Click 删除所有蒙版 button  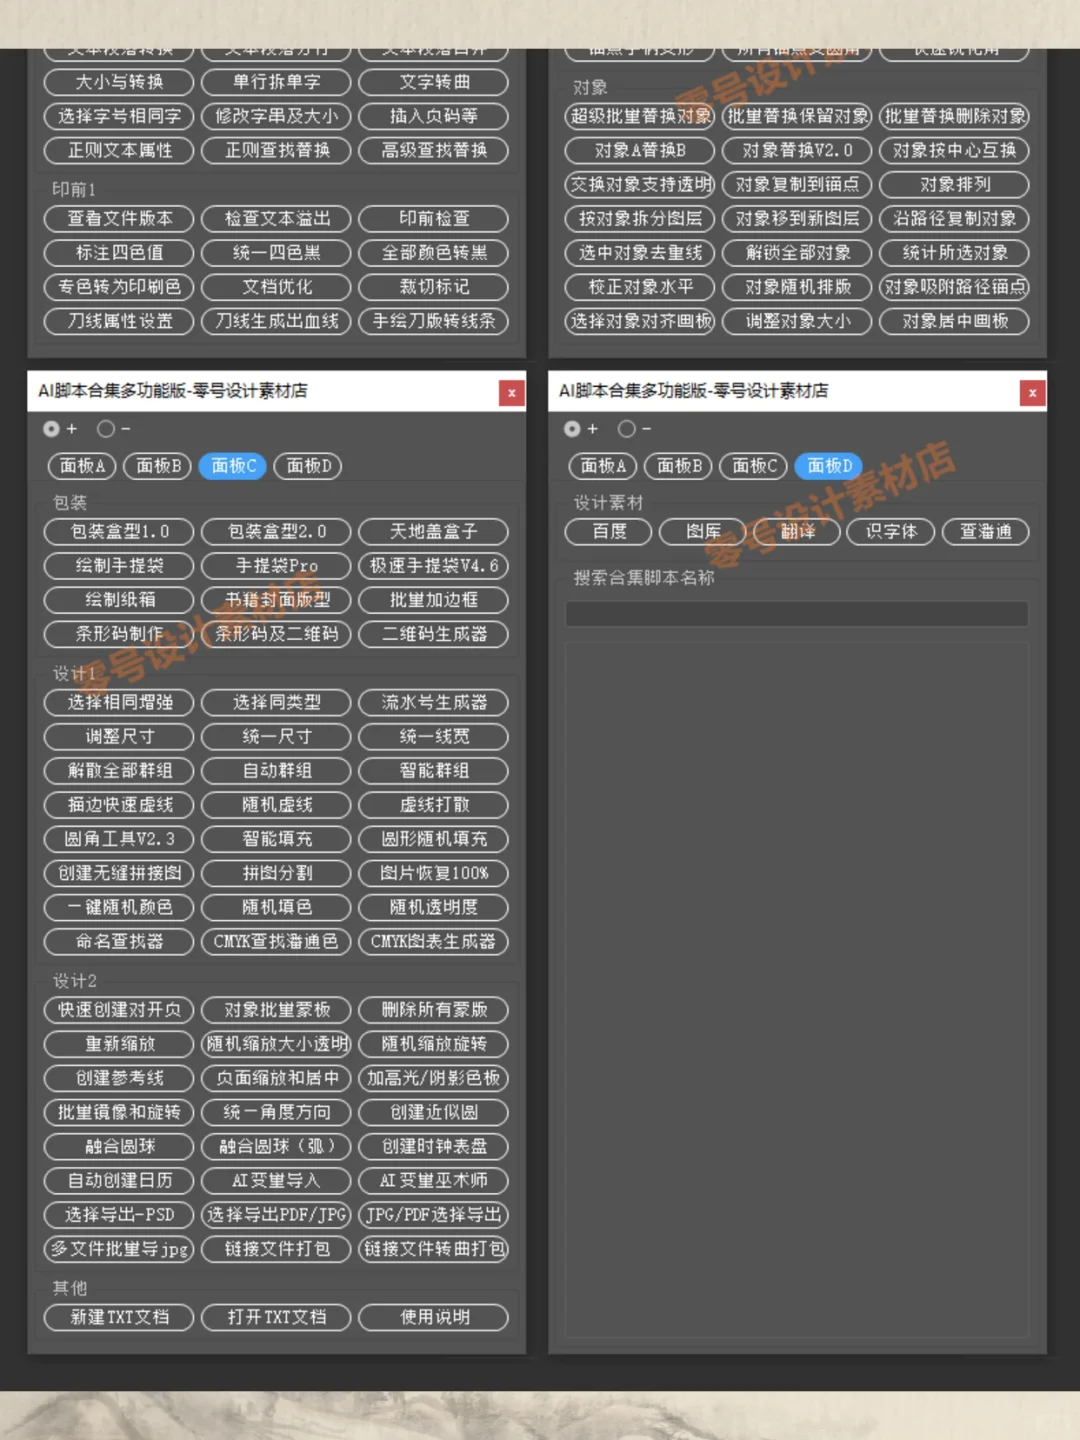(x=434, y=1010)
